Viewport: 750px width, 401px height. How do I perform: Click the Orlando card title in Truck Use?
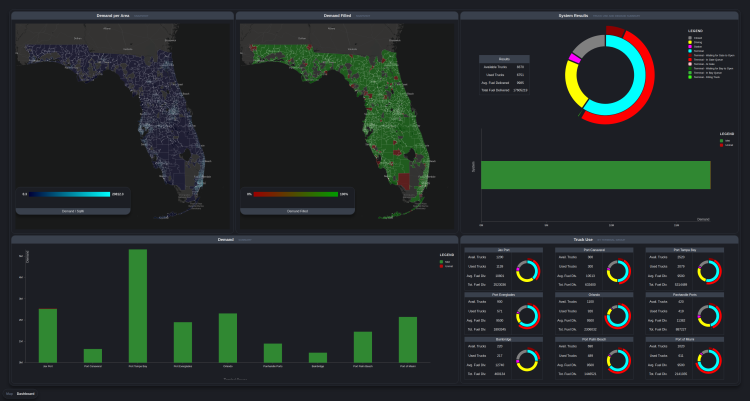(594, 295)
